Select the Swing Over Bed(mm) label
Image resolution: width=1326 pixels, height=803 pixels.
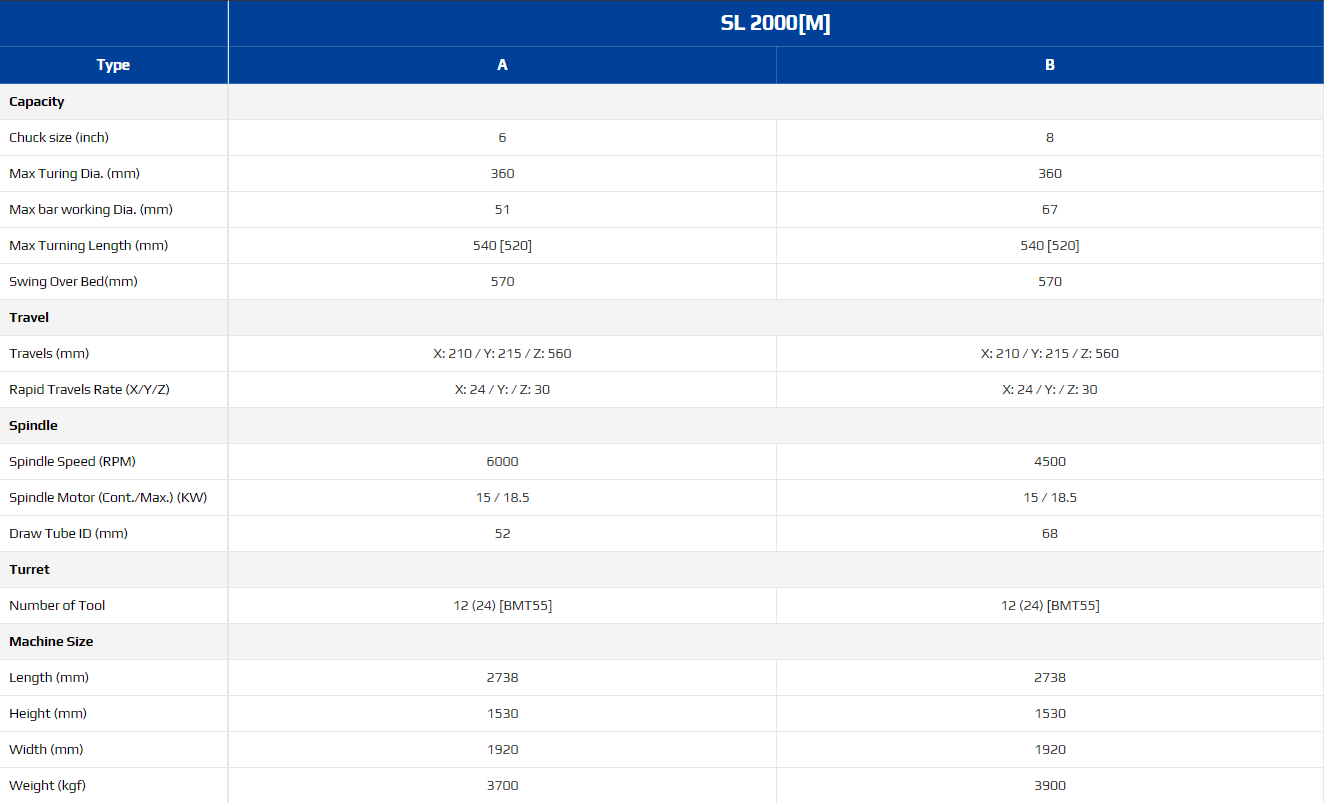pyautogui.click(x=73, y=282)
